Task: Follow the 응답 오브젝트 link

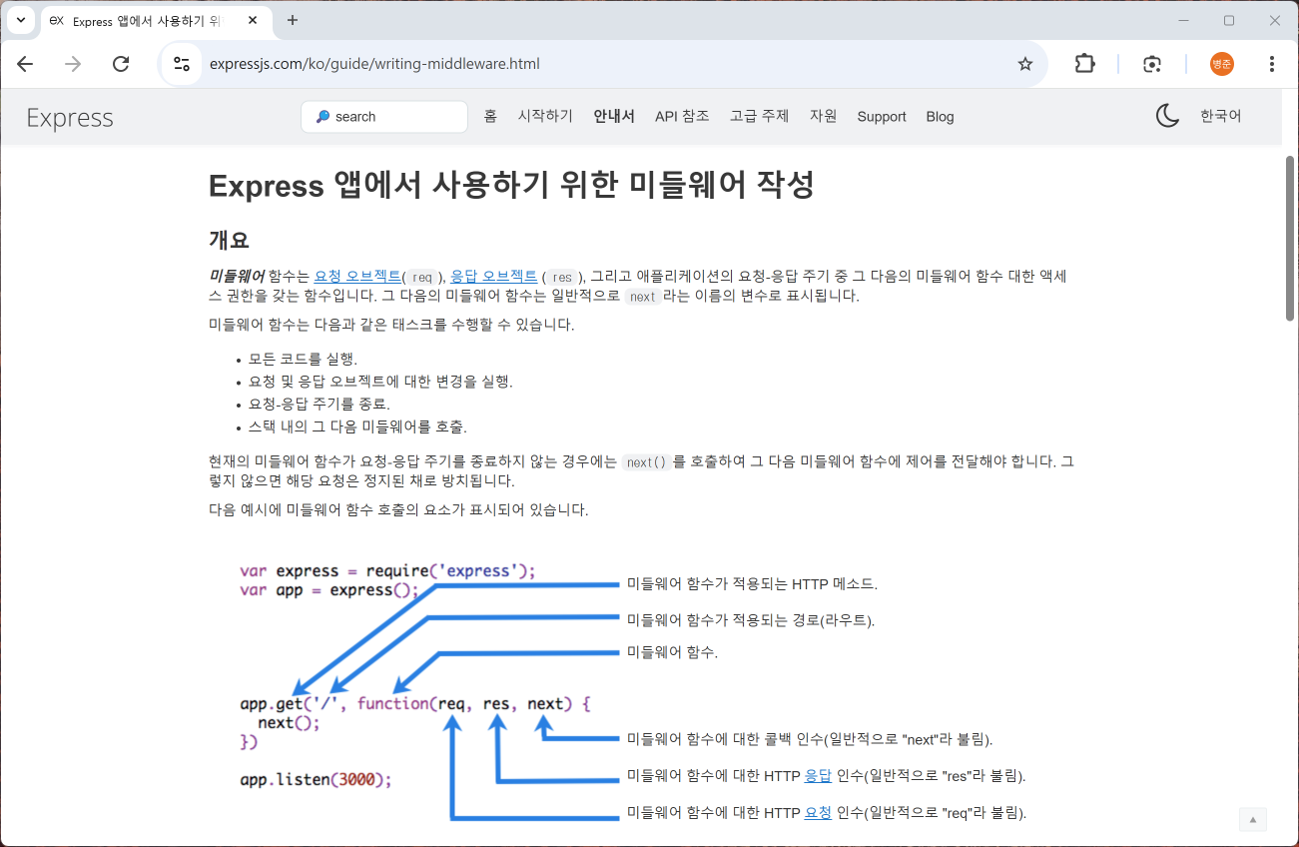Action: click(494, 276)
